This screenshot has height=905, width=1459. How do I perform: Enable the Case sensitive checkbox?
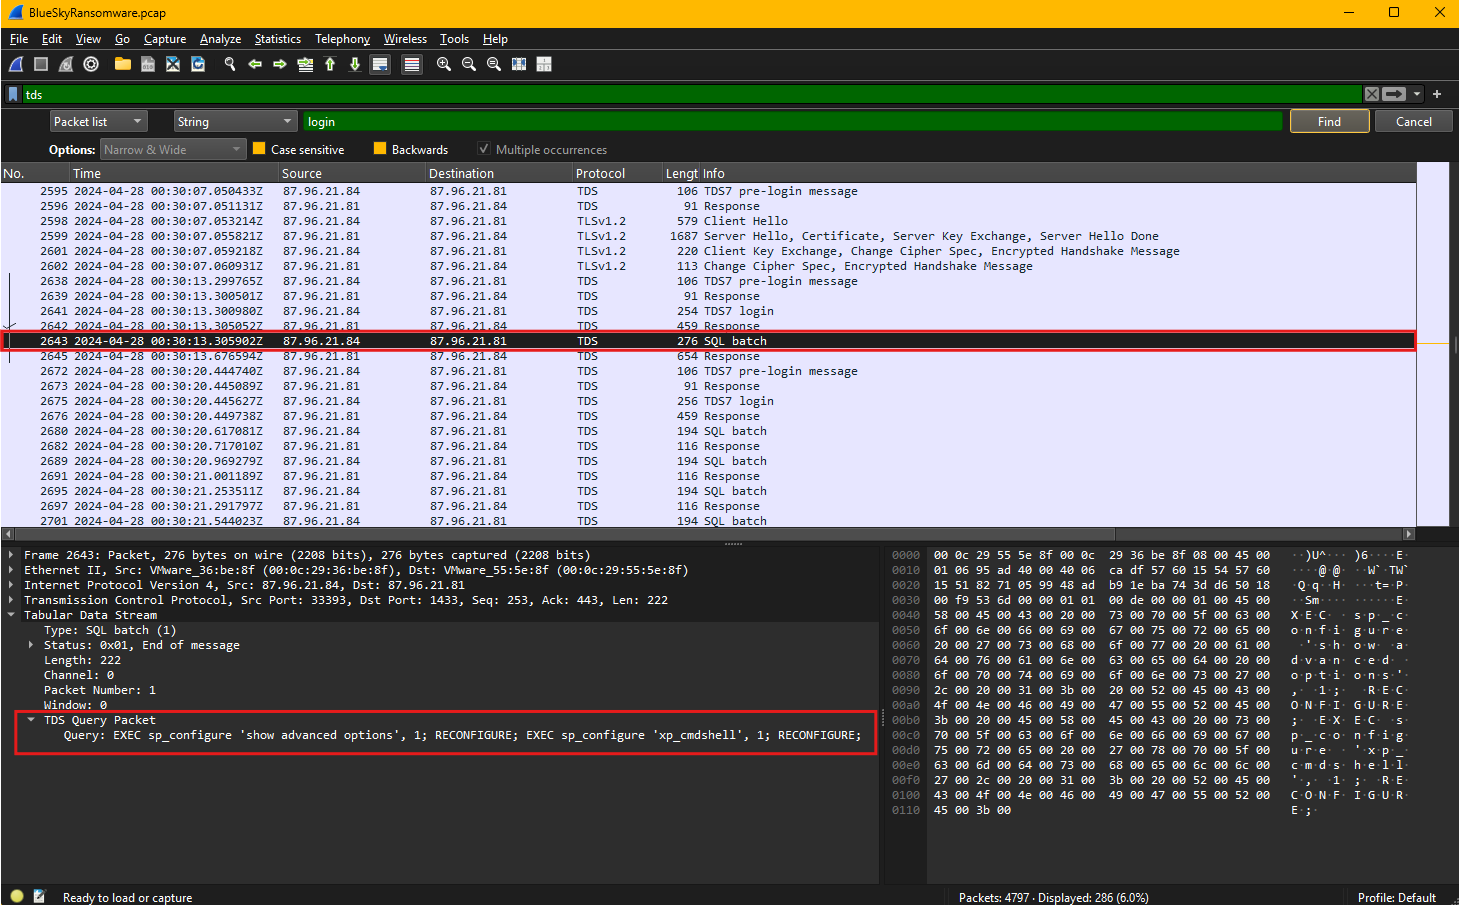260,149
